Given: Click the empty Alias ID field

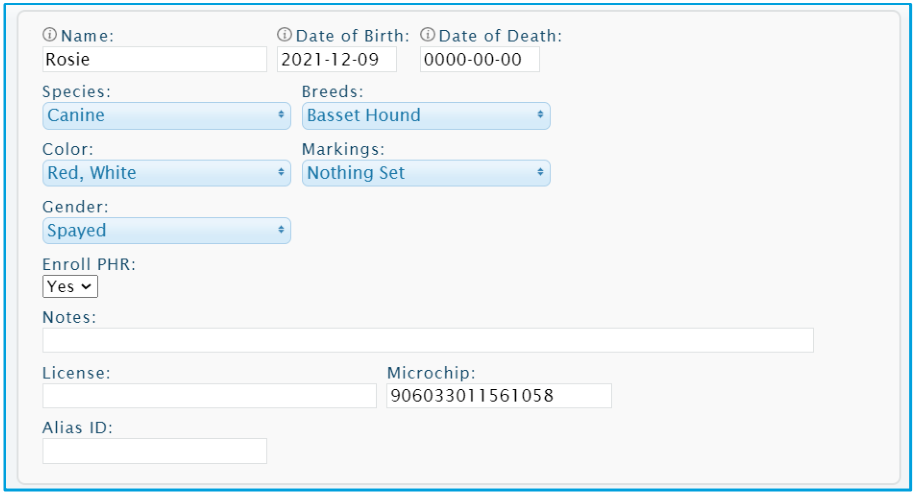Looking at the screenshot, I should pyautogui.click(x=155, y=451).
